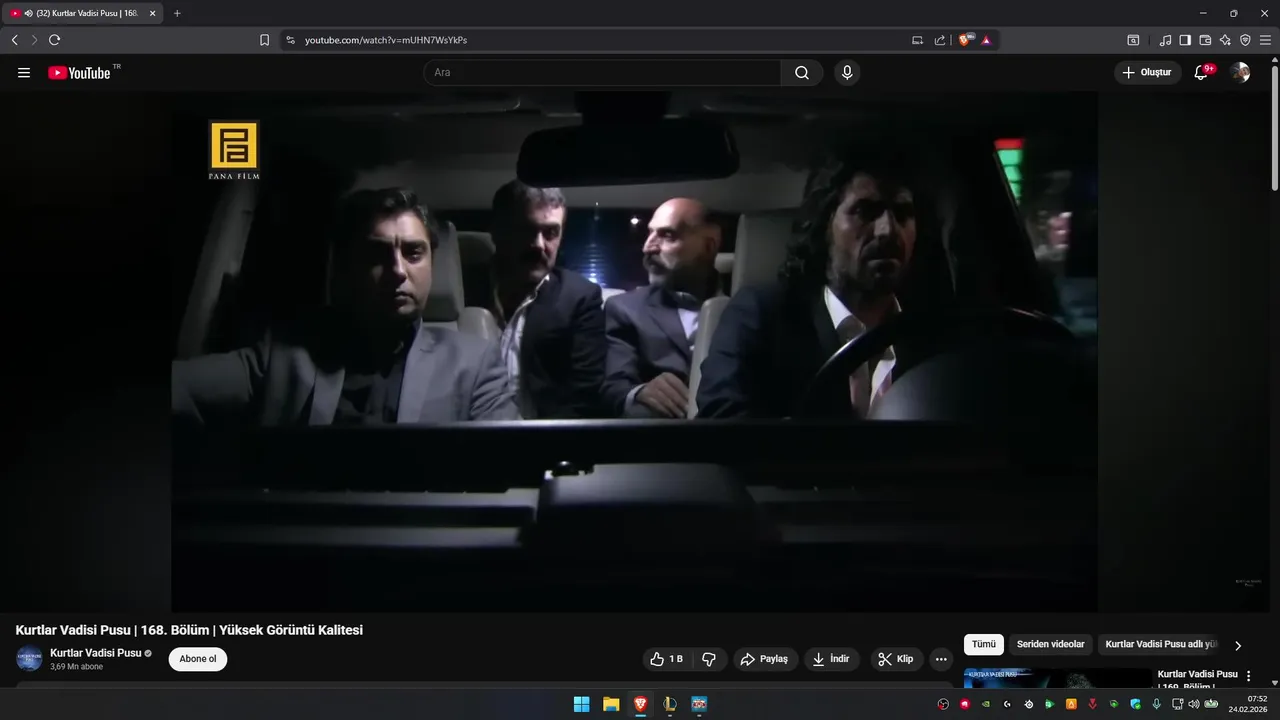The height and width of the screenshot is (720, 1280).
Task: Click the tray microphone icon
Action: pyautogui.click(x=1157, y=704)
